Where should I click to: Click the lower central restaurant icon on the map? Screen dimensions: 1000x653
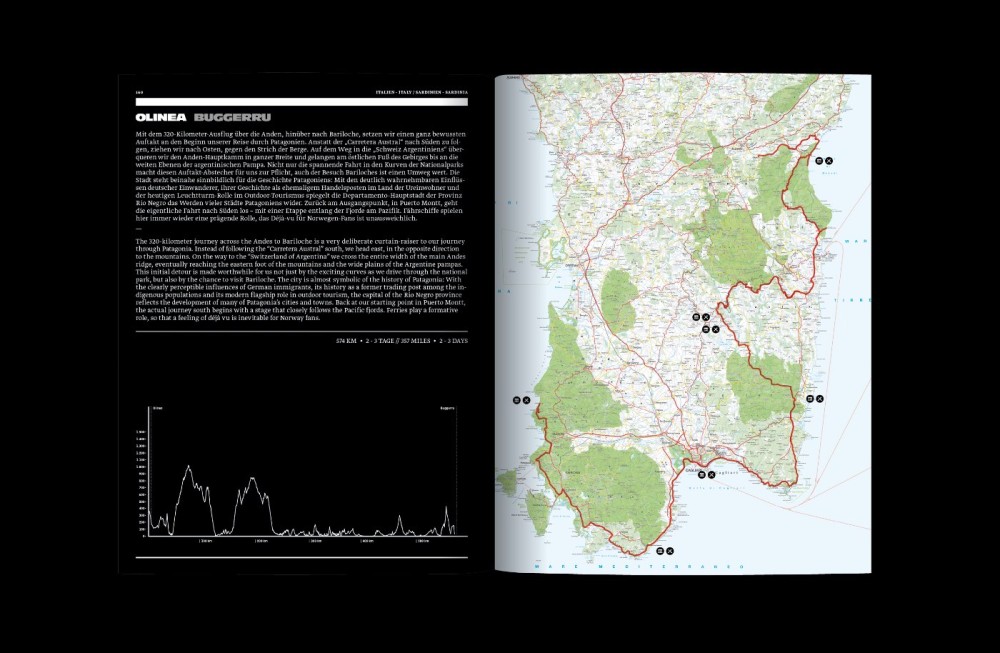(x=716, y=329)
